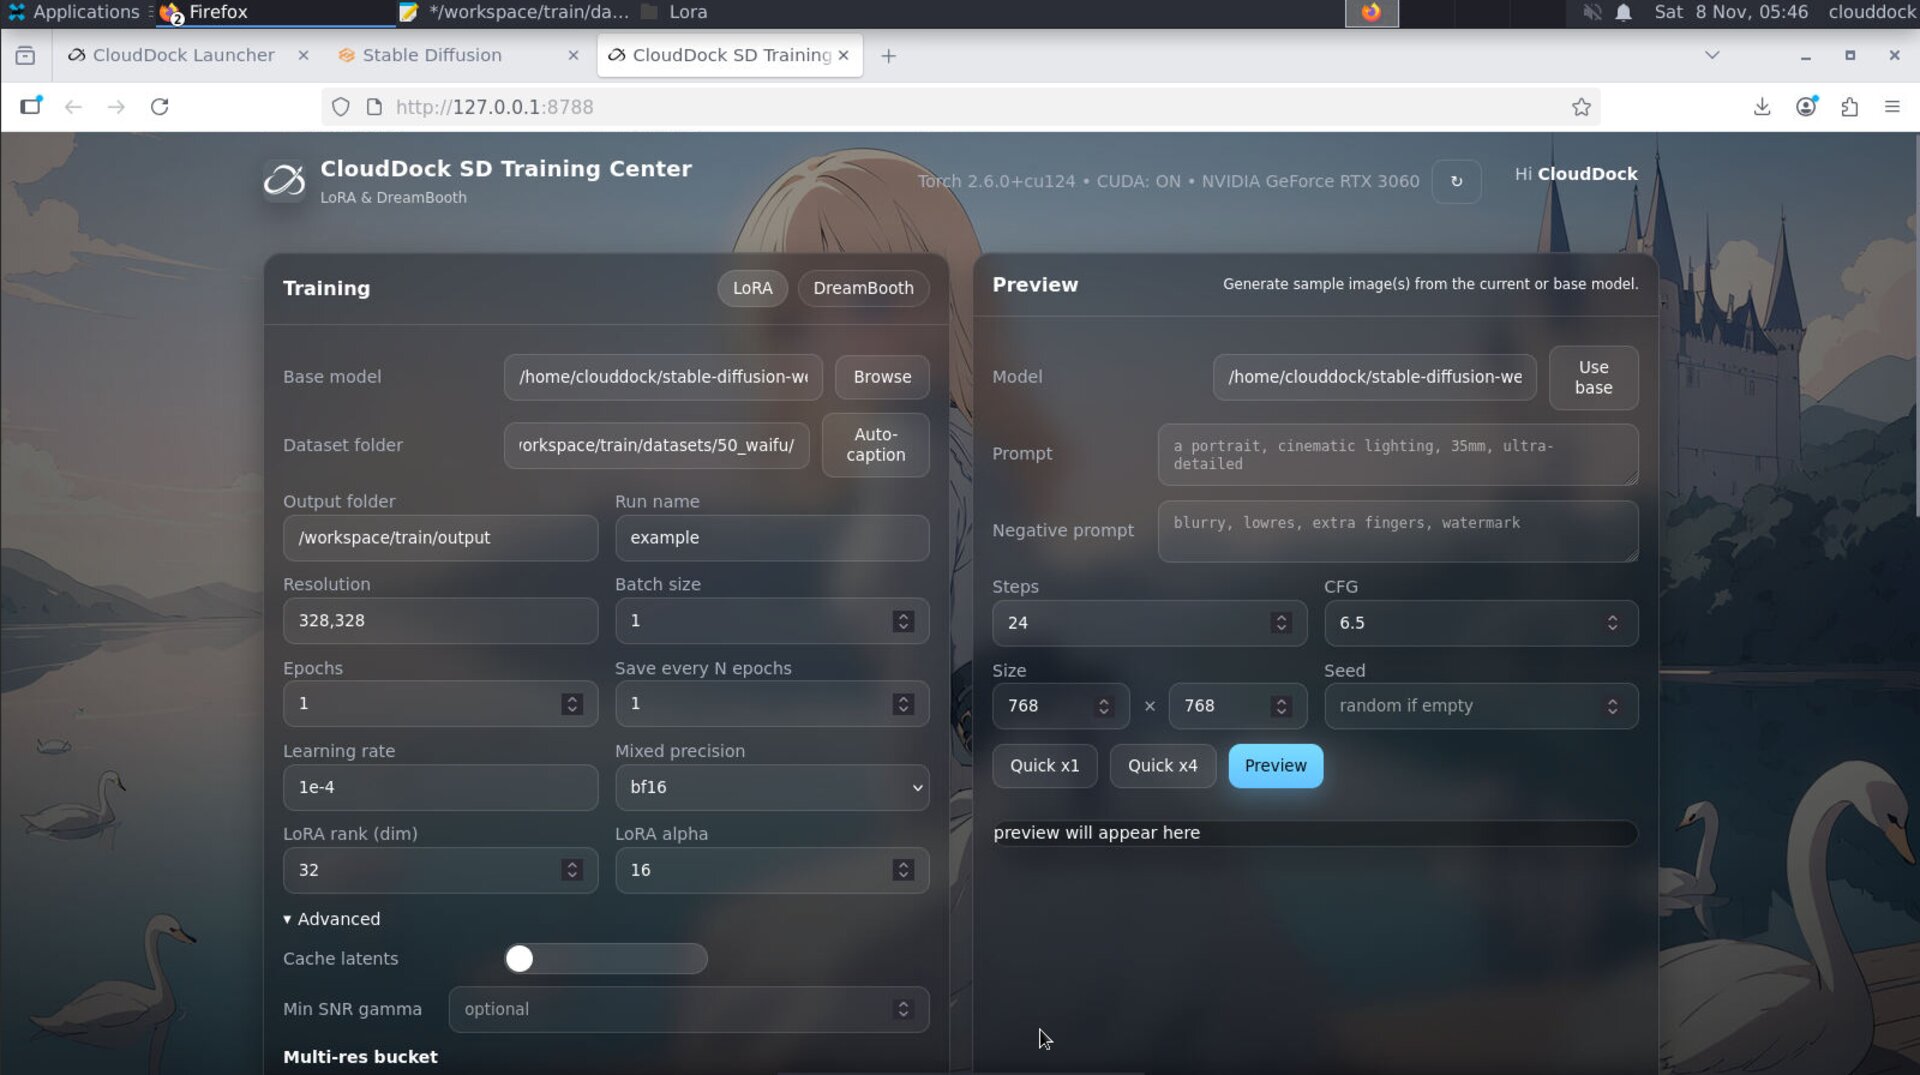
Task: Toggle the Cache latents switch
Action: 605,958
